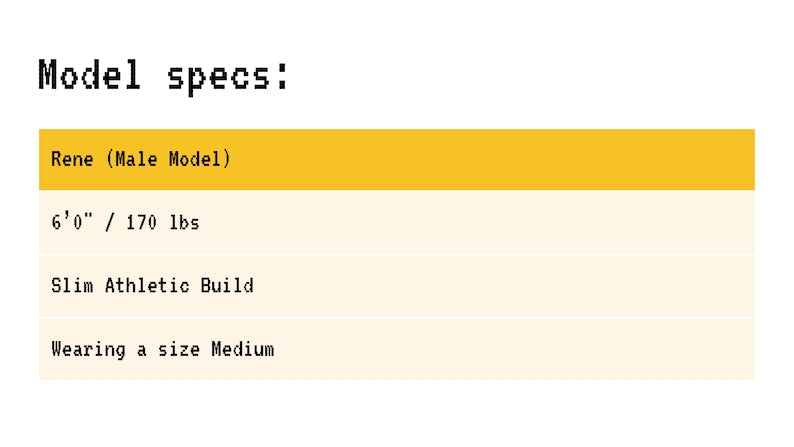
Task: Click the height value 6'0"
Action: pos(72,222)
